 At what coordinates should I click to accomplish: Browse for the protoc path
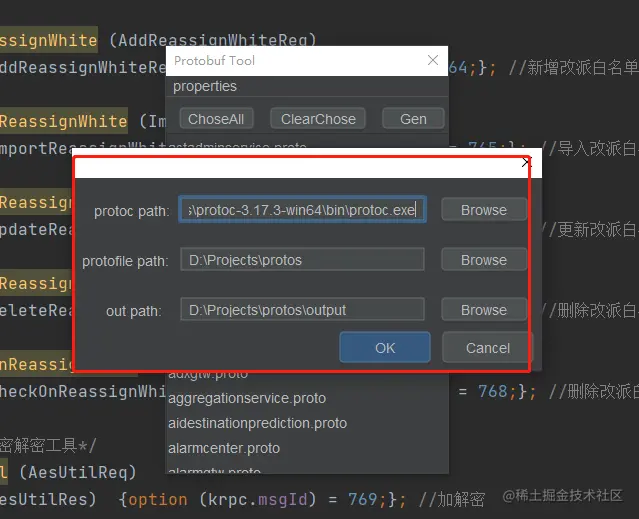[484, 210]
